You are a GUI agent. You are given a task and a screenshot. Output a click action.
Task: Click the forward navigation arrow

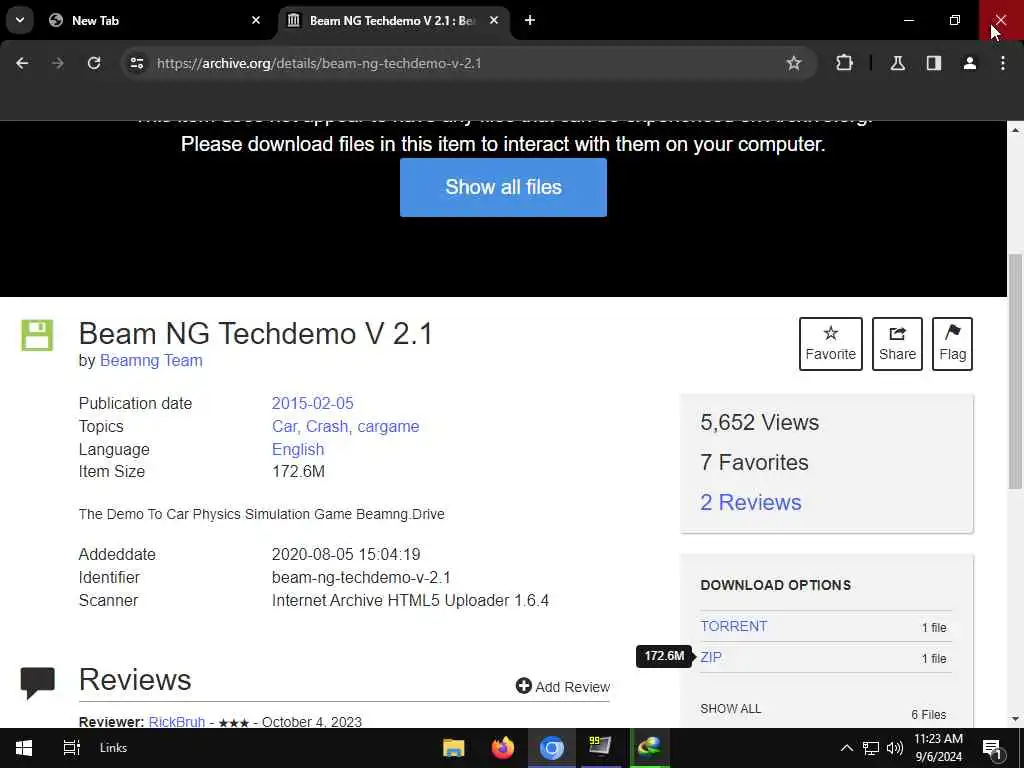click(x=57, y=63)
